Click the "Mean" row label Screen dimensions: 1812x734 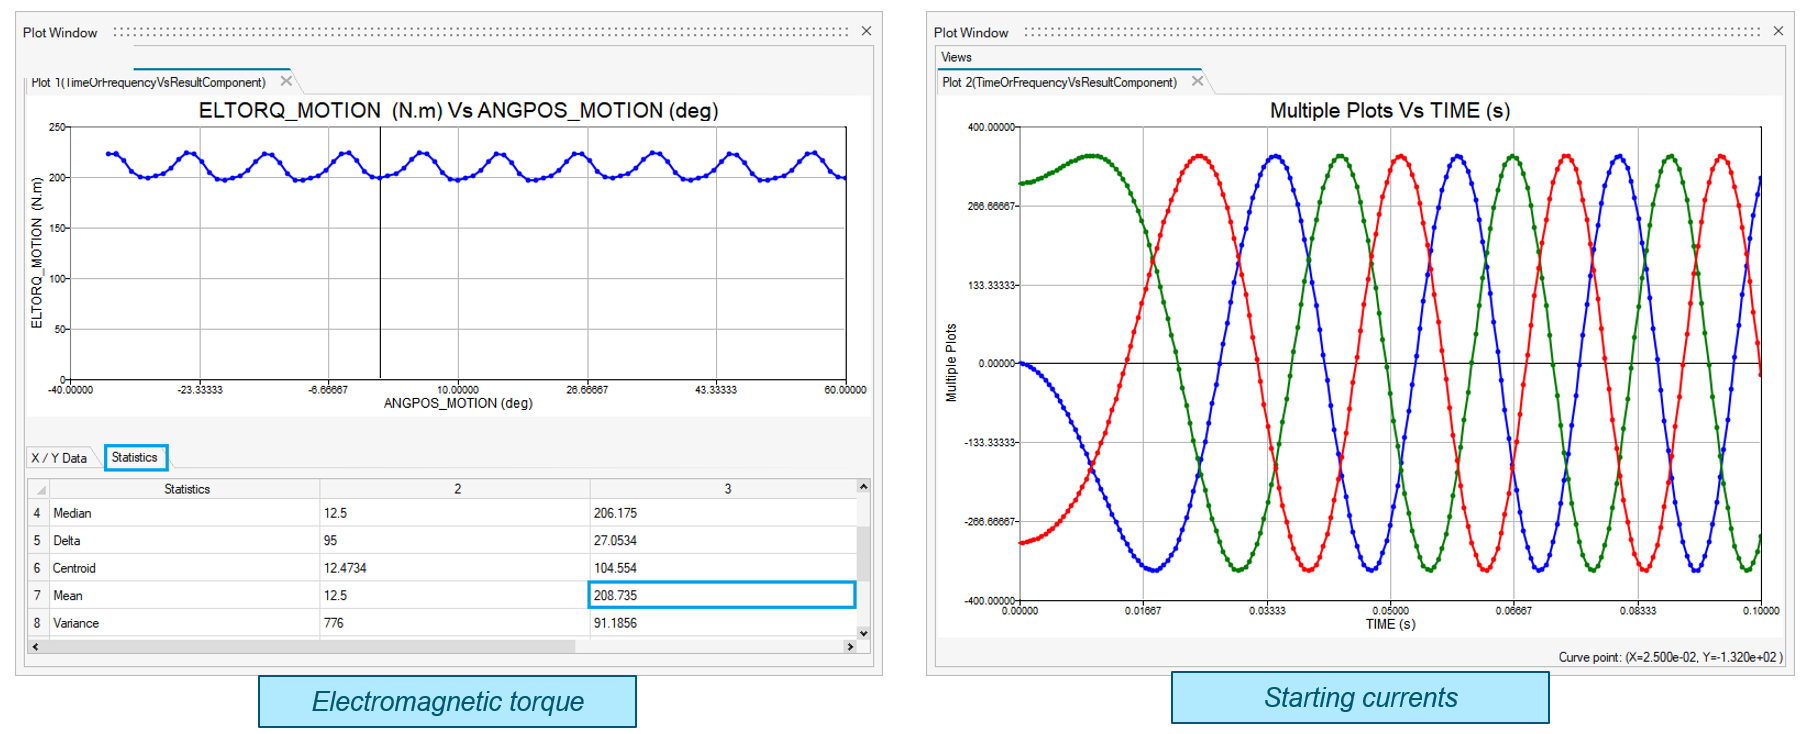coord(68,595)
